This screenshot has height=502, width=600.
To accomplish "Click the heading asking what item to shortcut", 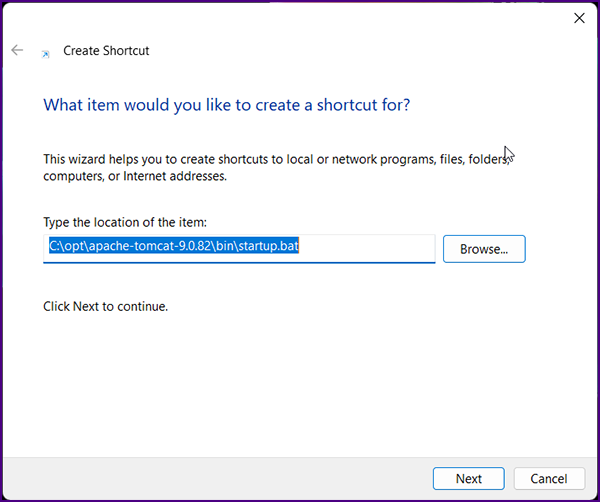I will 227,105.
